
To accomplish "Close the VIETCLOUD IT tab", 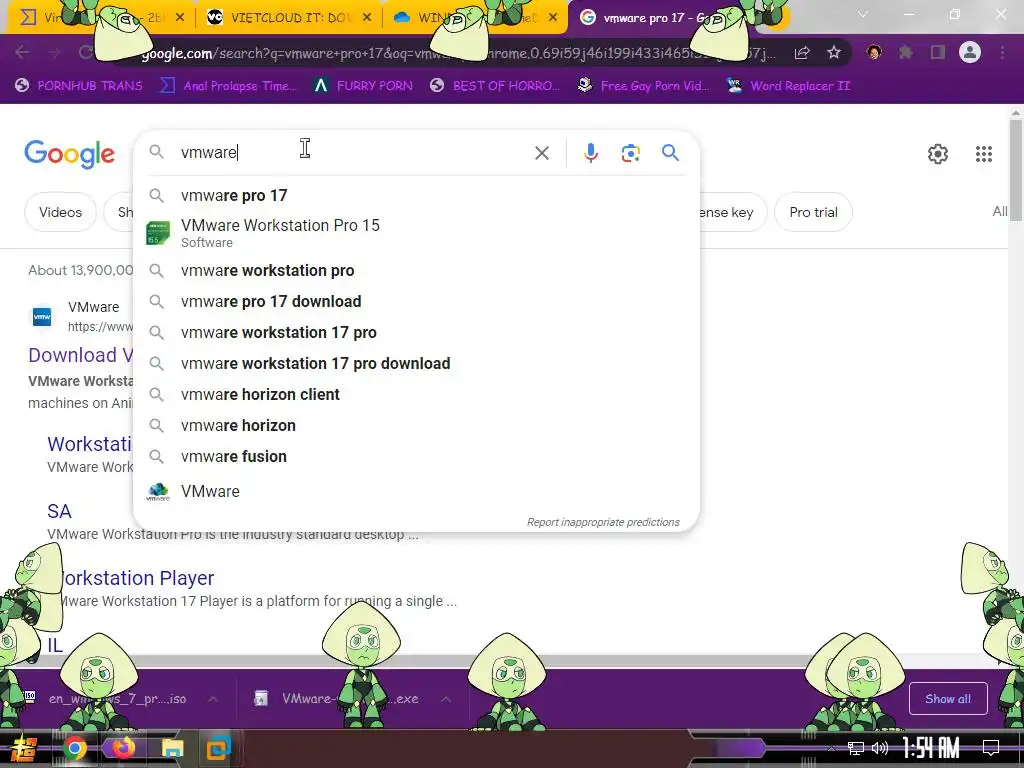I will (x=367, y=18).
